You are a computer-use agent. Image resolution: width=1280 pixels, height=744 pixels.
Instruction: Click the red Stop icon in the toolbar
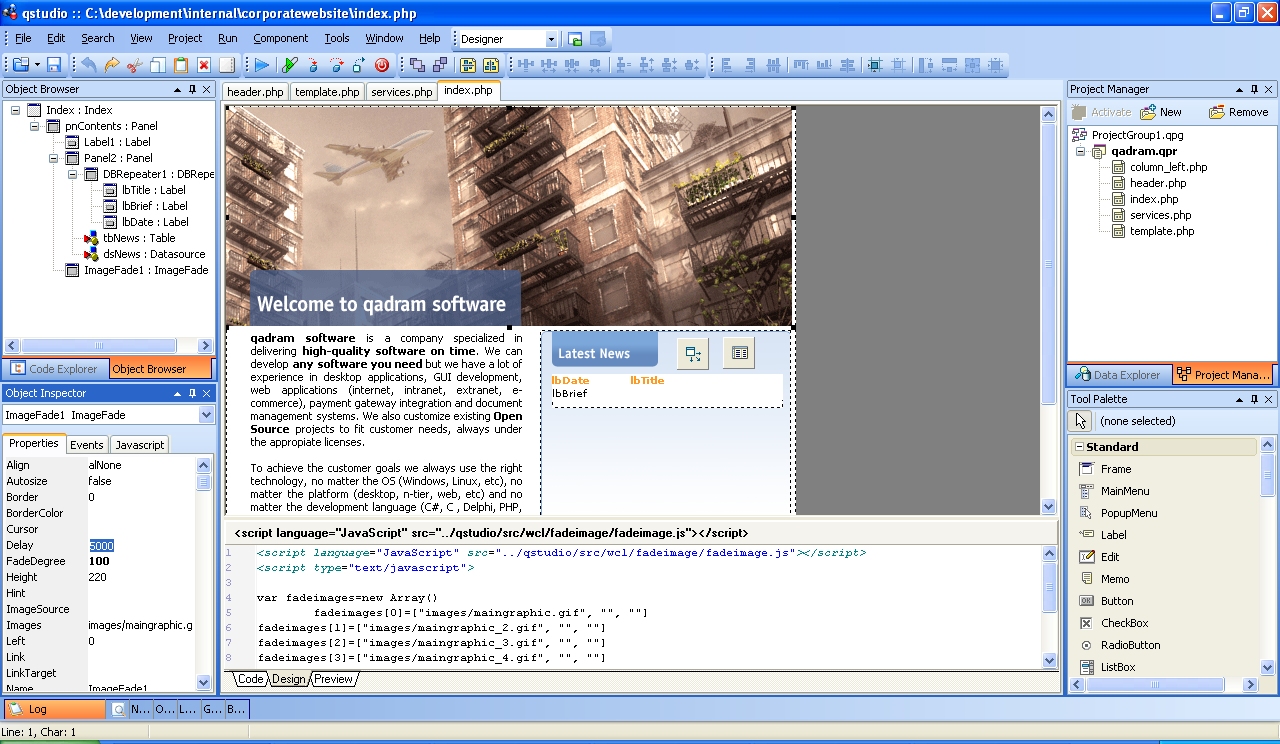pyautogui.click(x=381, y=65)
